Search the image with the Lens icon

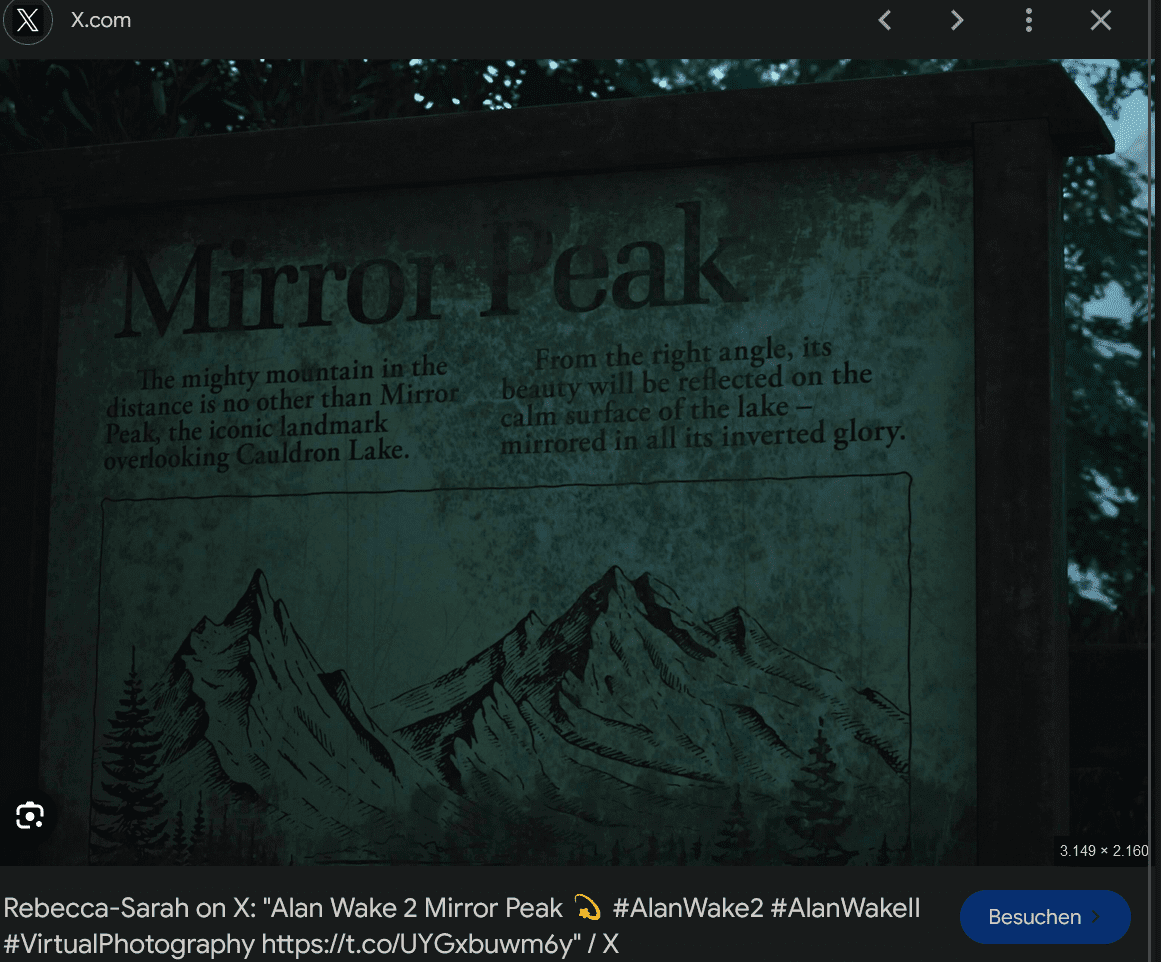(30, 815)
